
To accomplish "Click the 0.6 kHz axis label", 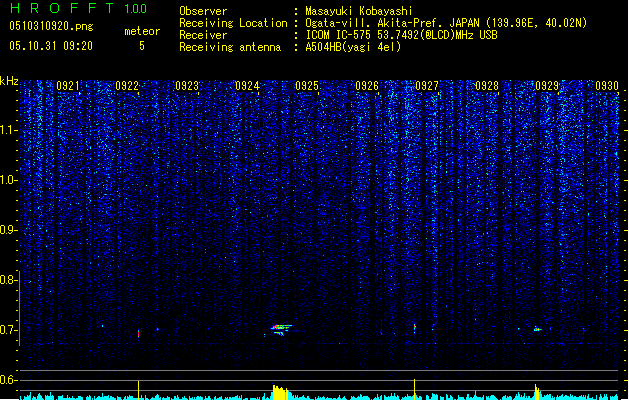I will coord(9,380).
